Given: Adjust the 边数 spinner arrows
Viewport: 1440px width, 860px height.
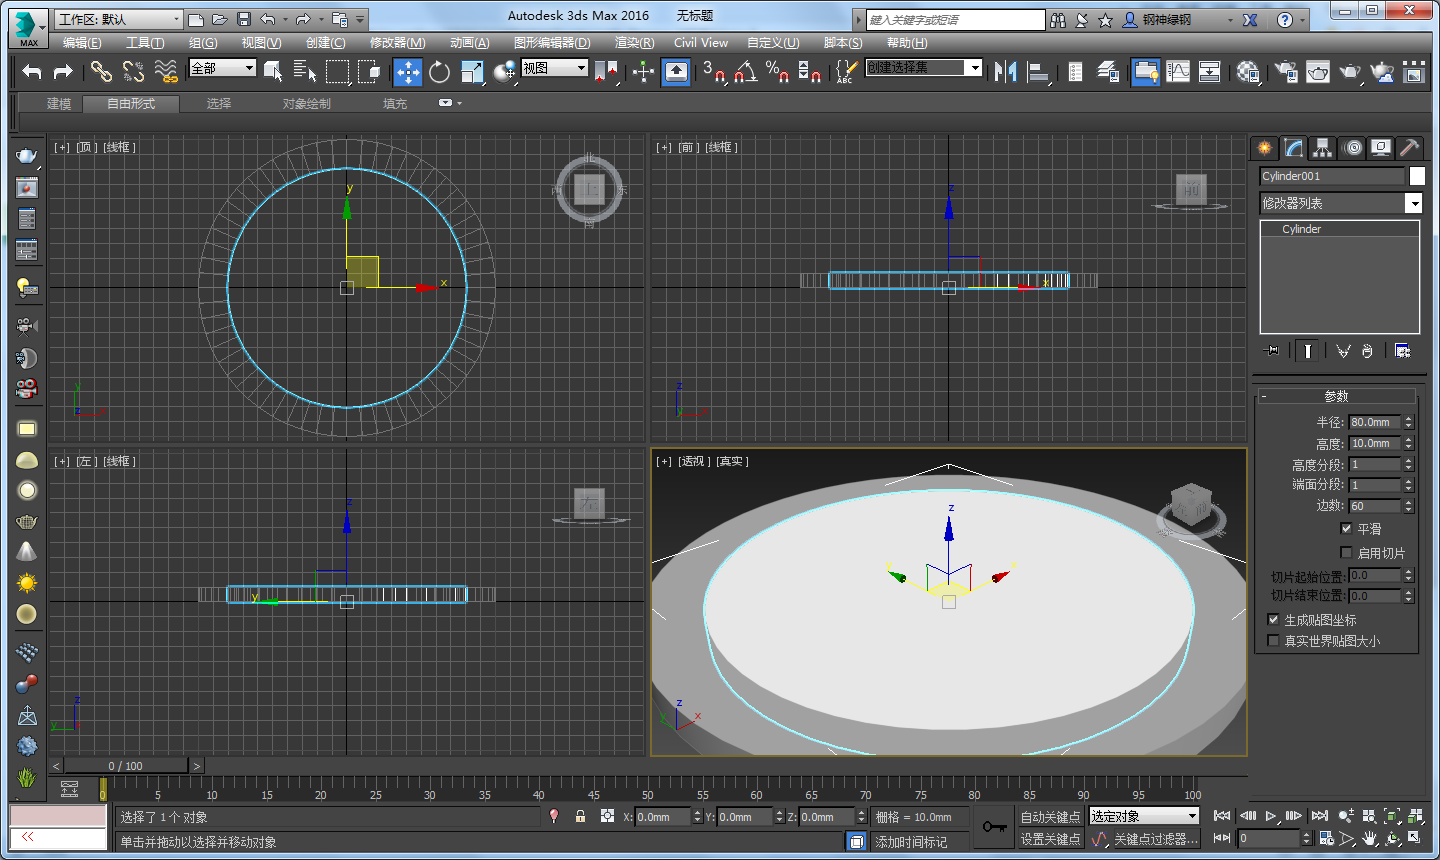Looking at the screenshot, I should pos(1409,506).
